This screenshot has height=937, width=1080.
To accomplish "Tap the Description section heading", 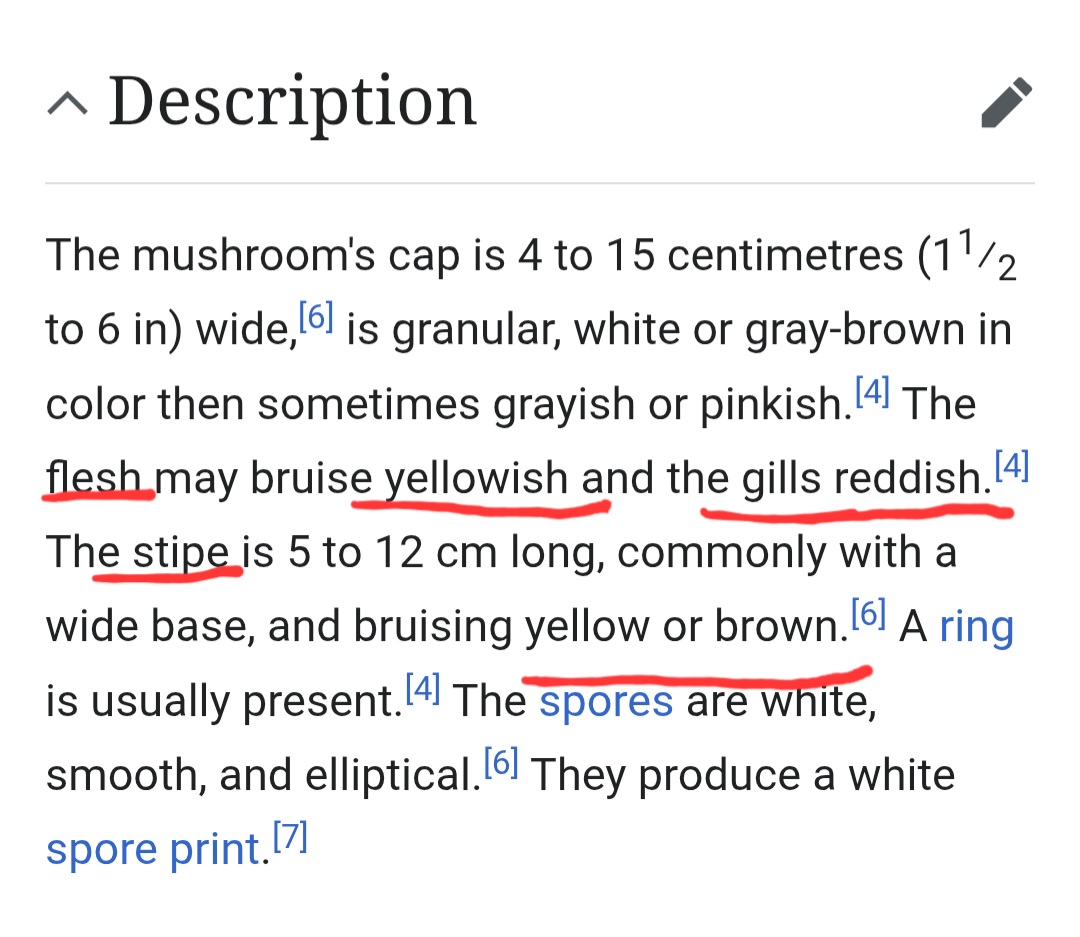I will click(292, 101).
